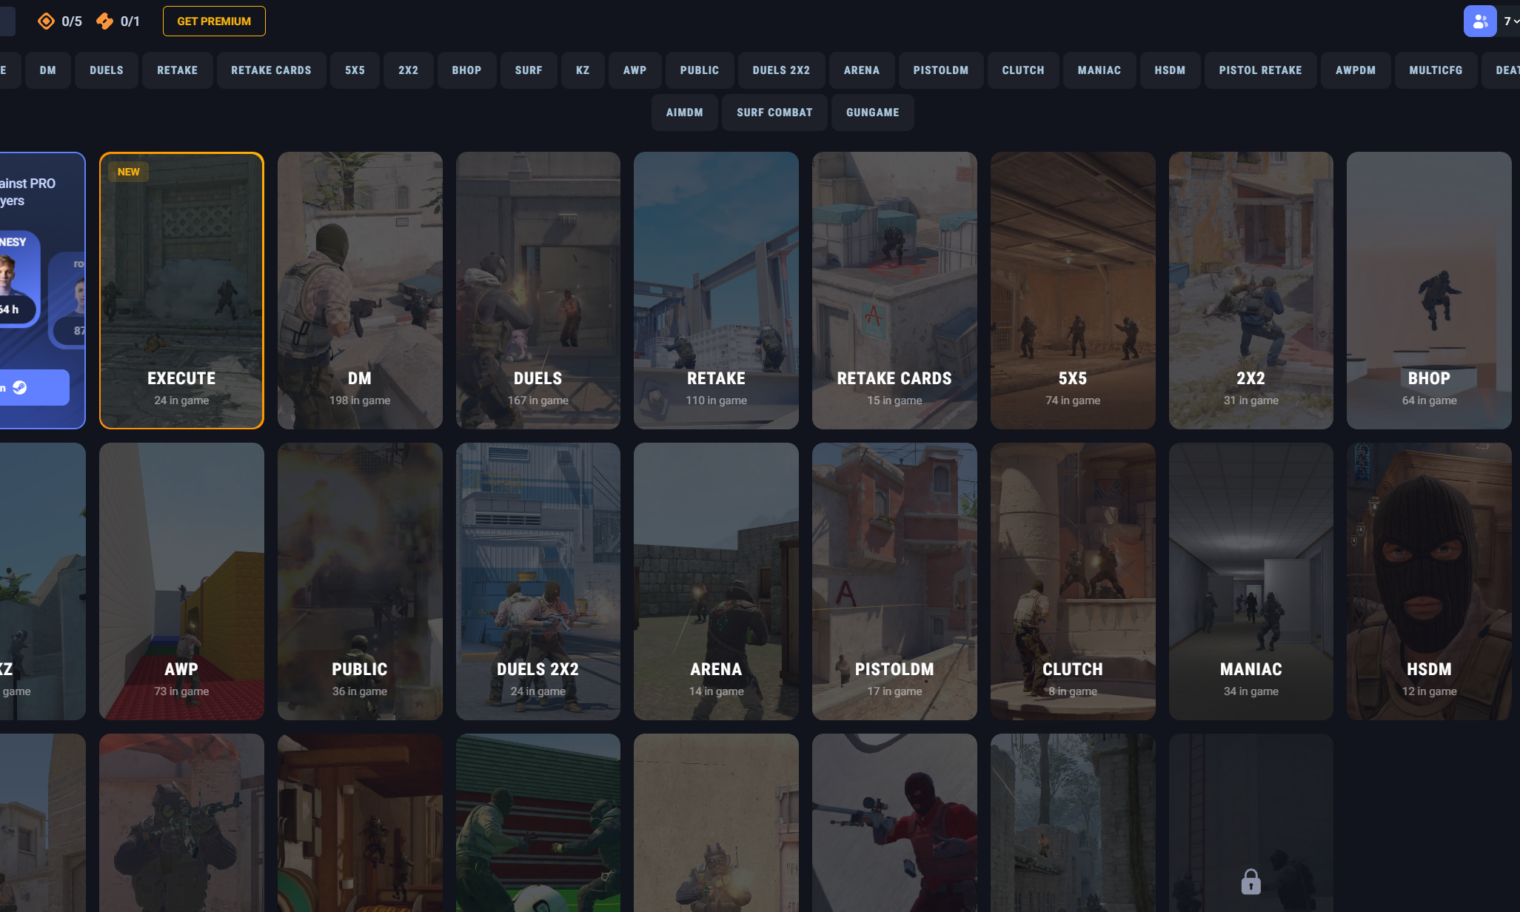Open the BHOP mode card
Image resolution: width=1520 pixels, height=912 pixels.
click(x=1429, y=290)
